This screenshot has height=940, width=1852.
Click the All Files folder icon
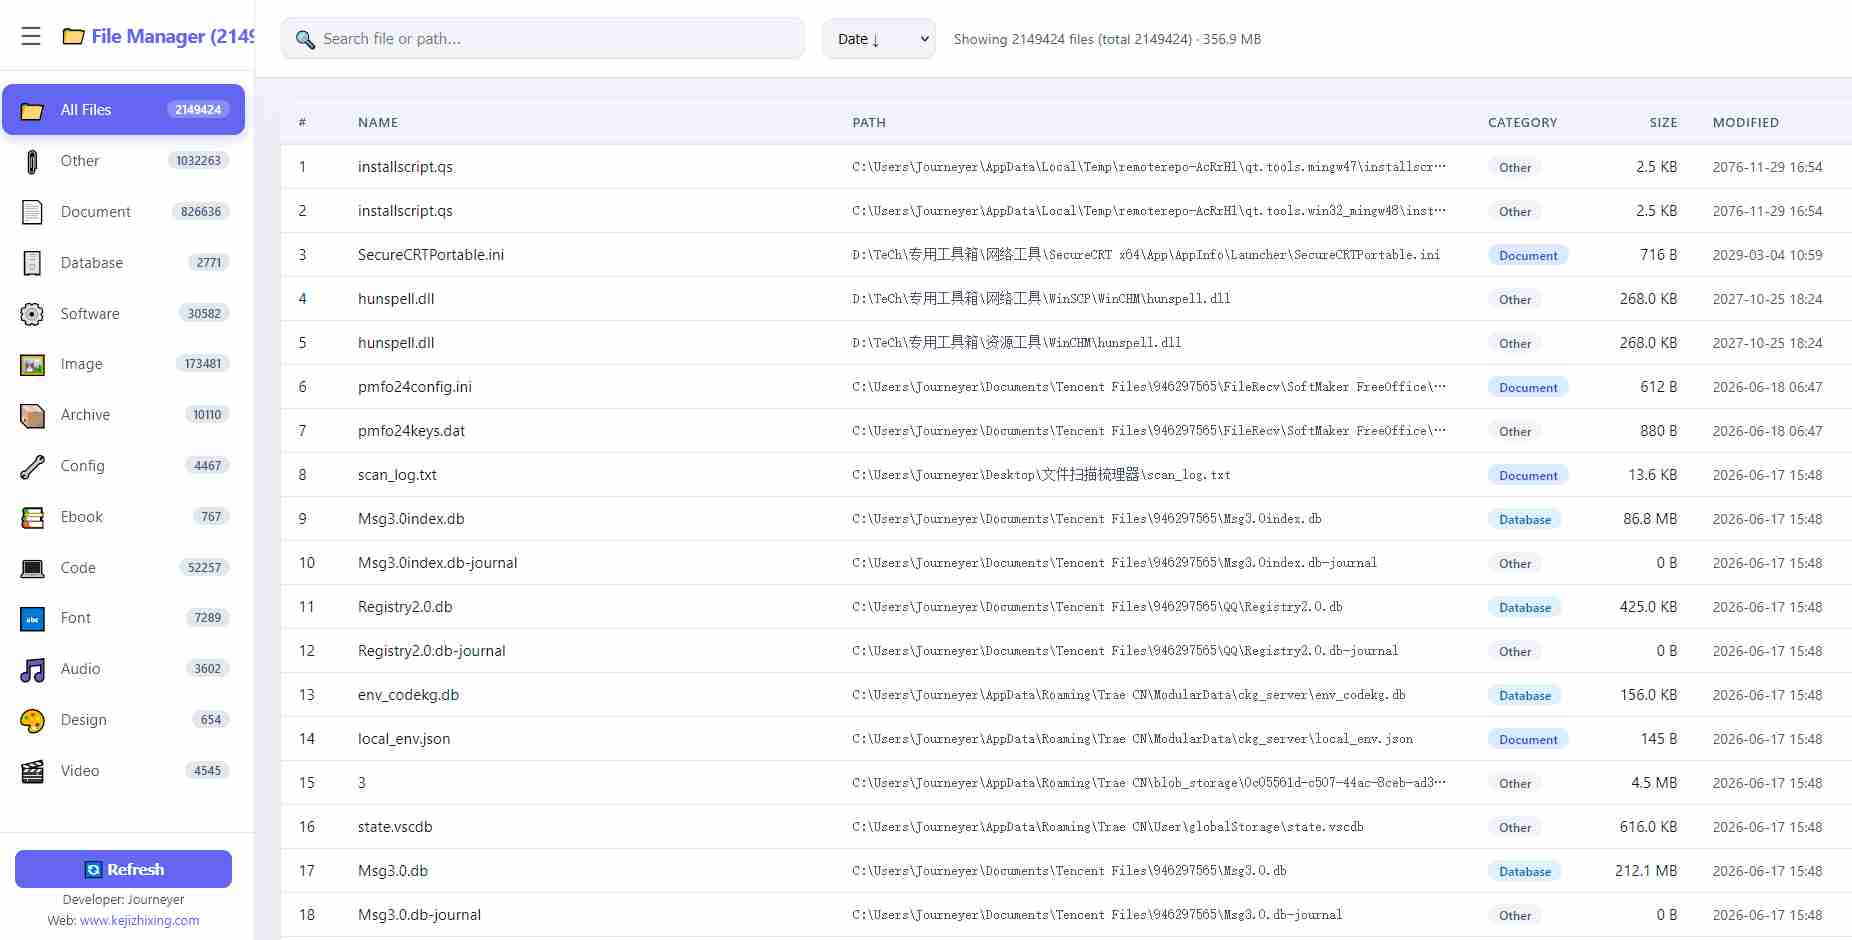coord(32,110)
